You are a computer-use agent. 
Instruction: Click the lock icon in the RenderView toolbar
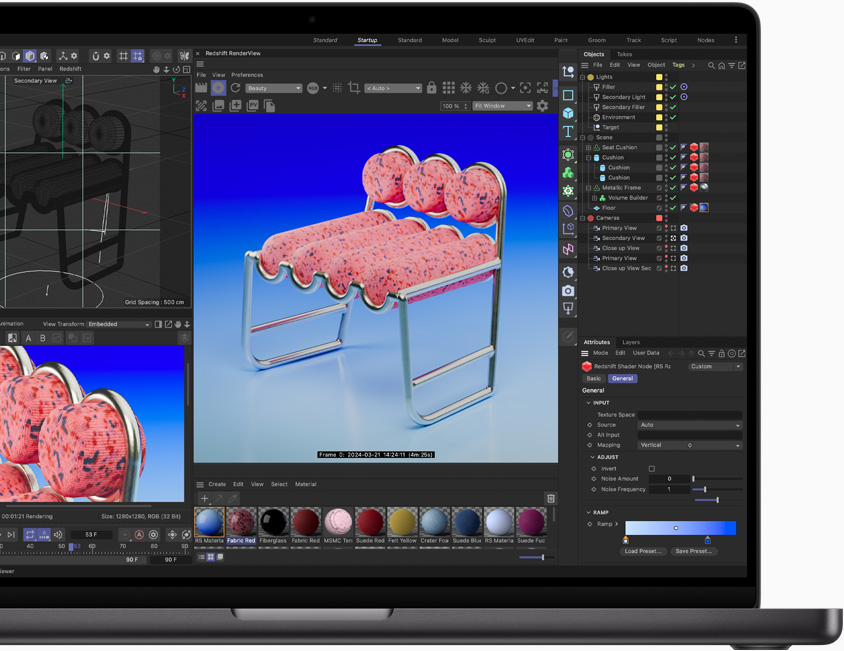[x=430, y=87]
